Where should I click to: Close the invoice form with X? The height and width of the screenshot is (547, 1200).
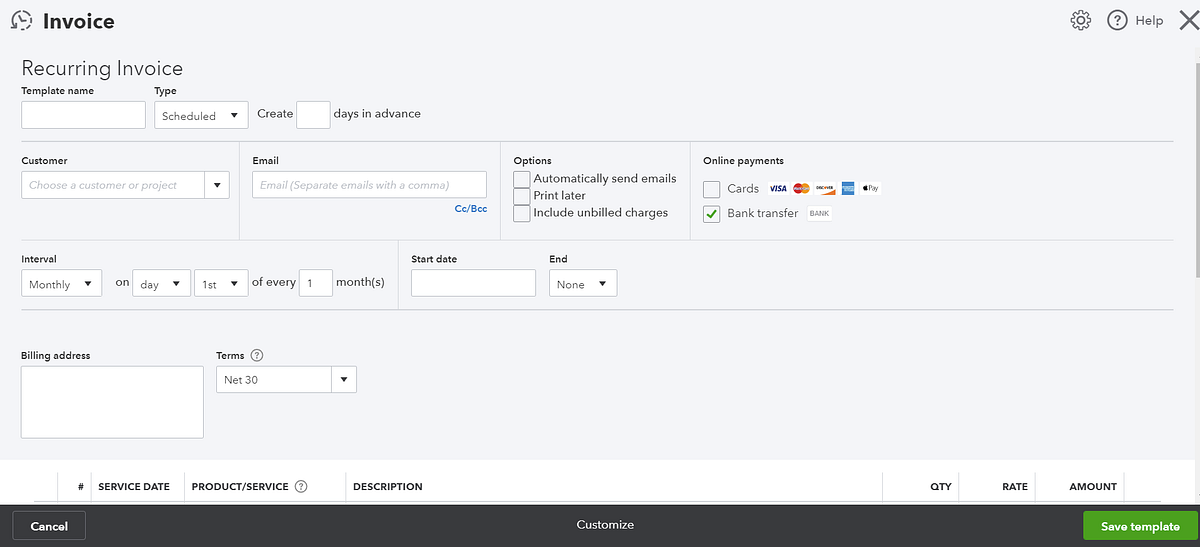click(1188, 20)
